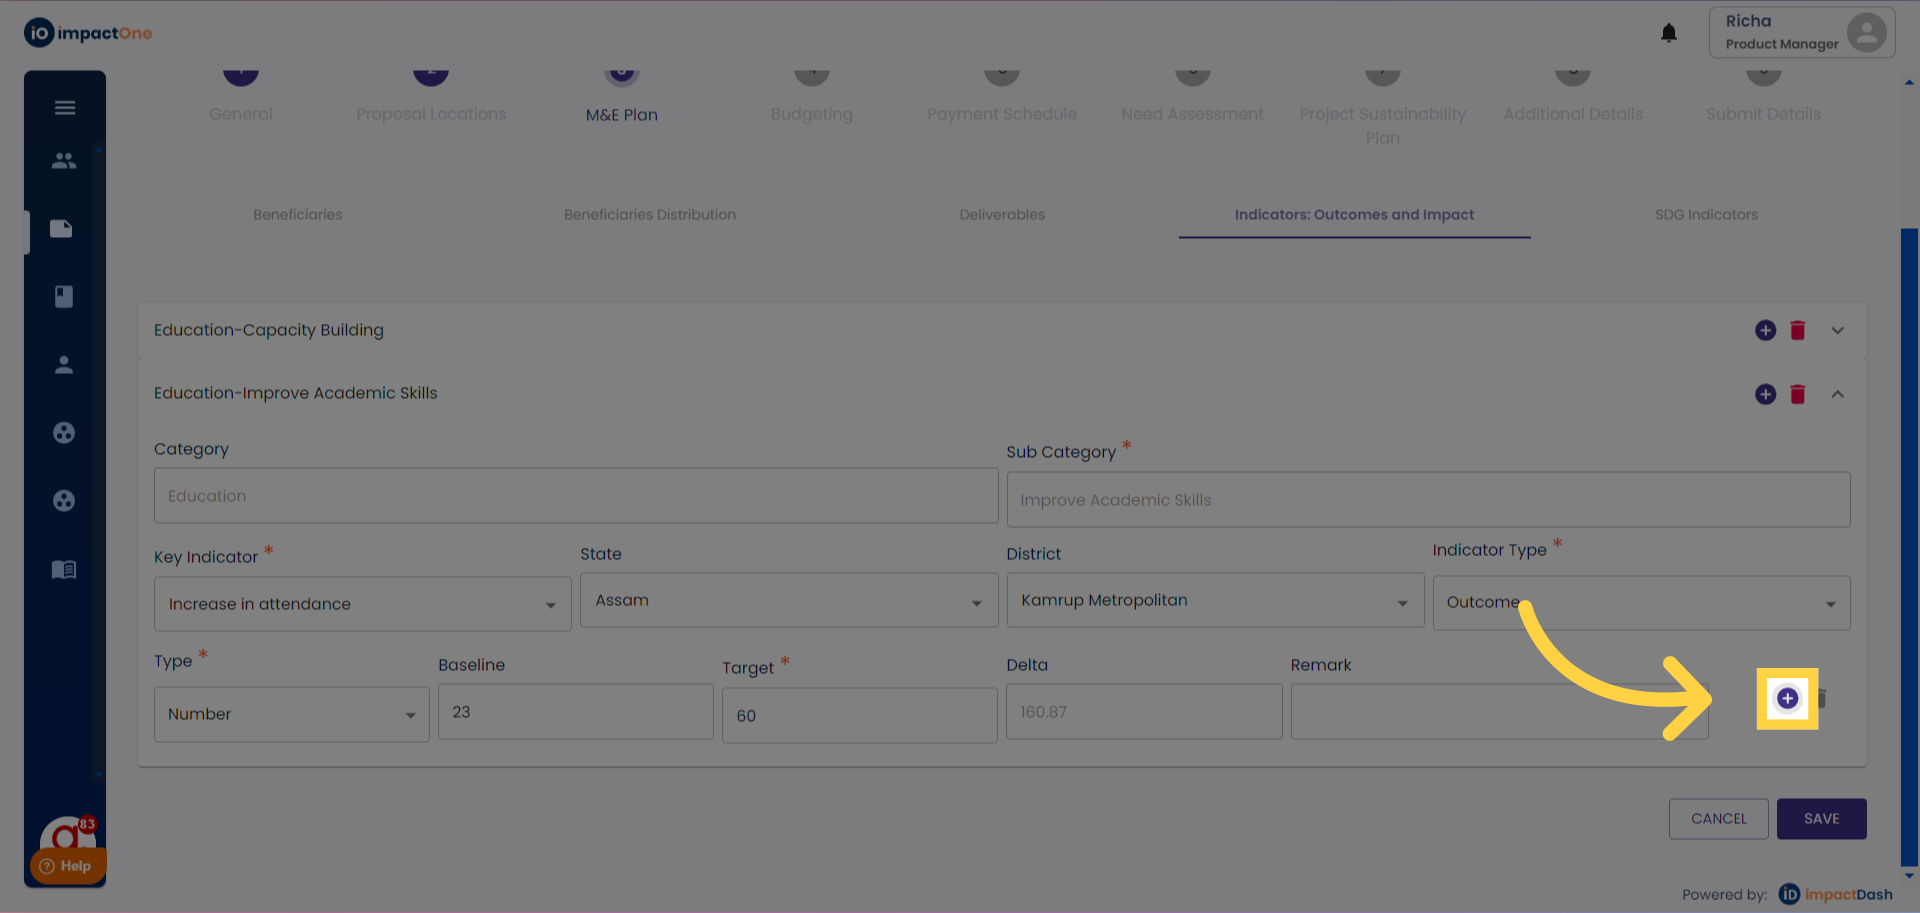Open the Key Indicator dropdown

pos(362,604)
